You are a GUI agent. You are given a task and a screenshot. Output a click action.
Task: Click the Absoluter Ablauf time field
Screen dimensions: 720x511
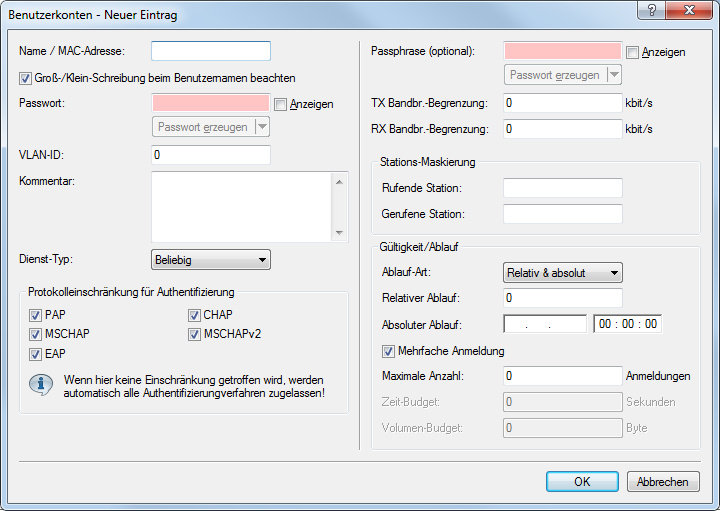tap(627, 324)
